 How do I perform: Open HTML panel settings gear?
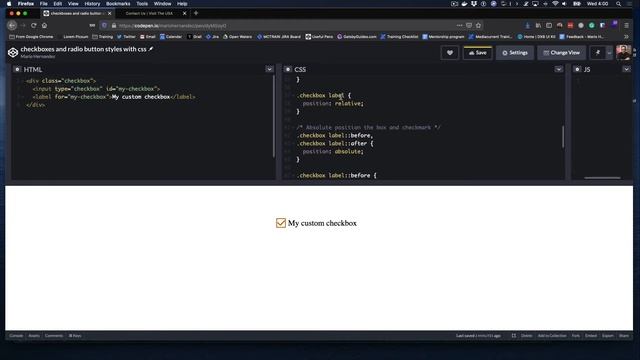coord(17,69)
